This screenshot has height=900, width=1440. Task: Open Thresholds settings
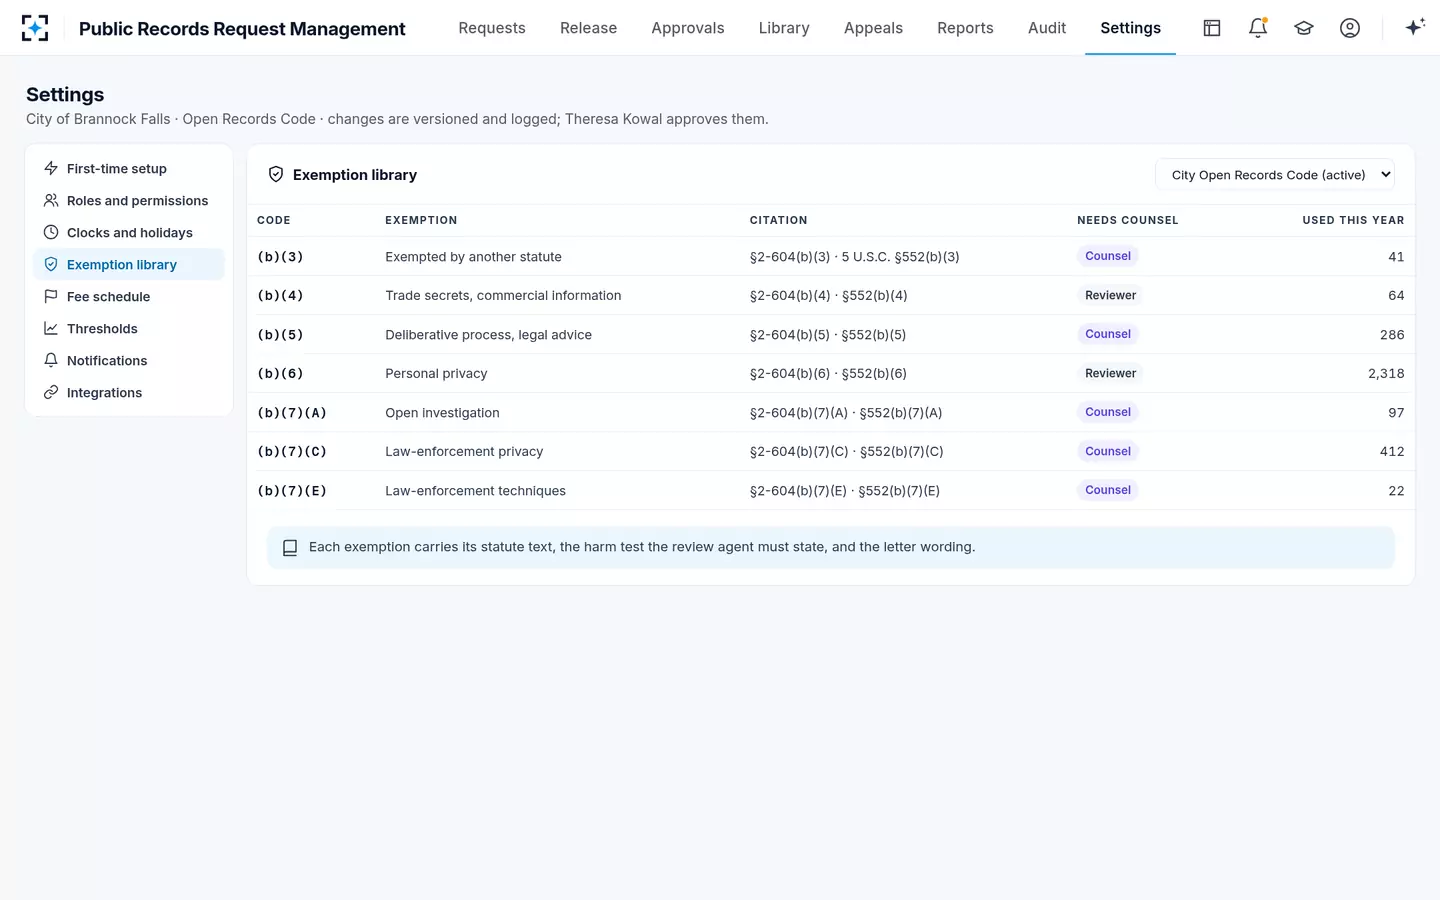[x=129, y=328]
